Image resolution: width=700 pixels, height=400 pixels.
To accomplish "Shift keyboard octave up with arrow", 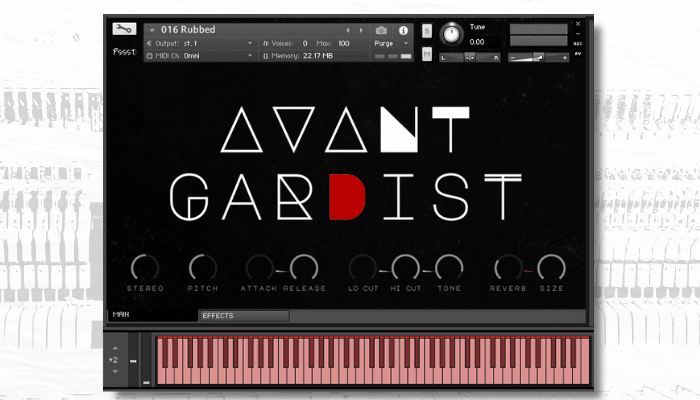I will coord(114,347).
